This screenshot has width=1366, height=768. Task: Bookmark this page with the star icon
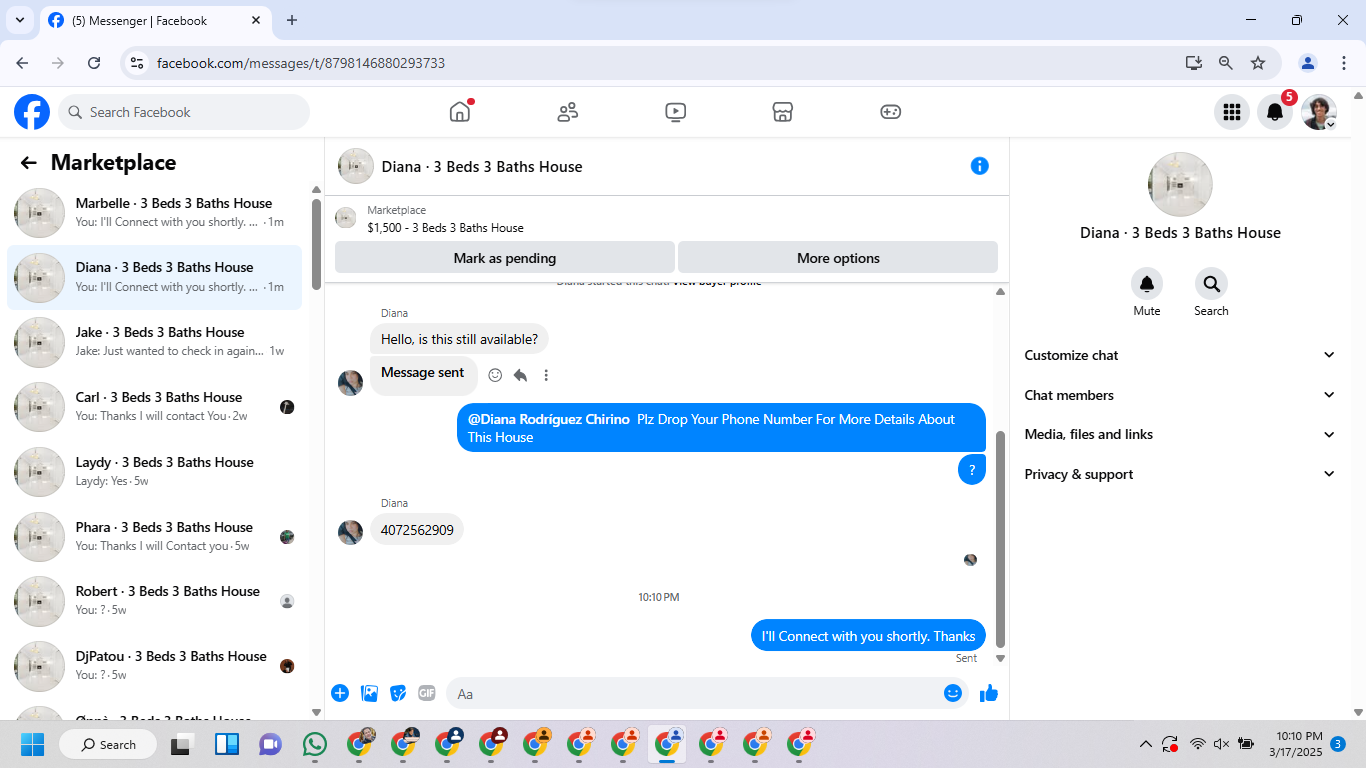click(x=1258, y=63)
